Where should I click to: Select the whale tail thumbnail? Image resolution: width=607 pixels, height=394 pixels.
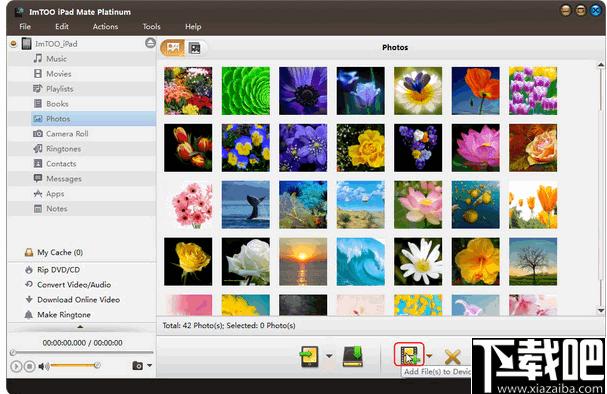(x=246, y=205)
